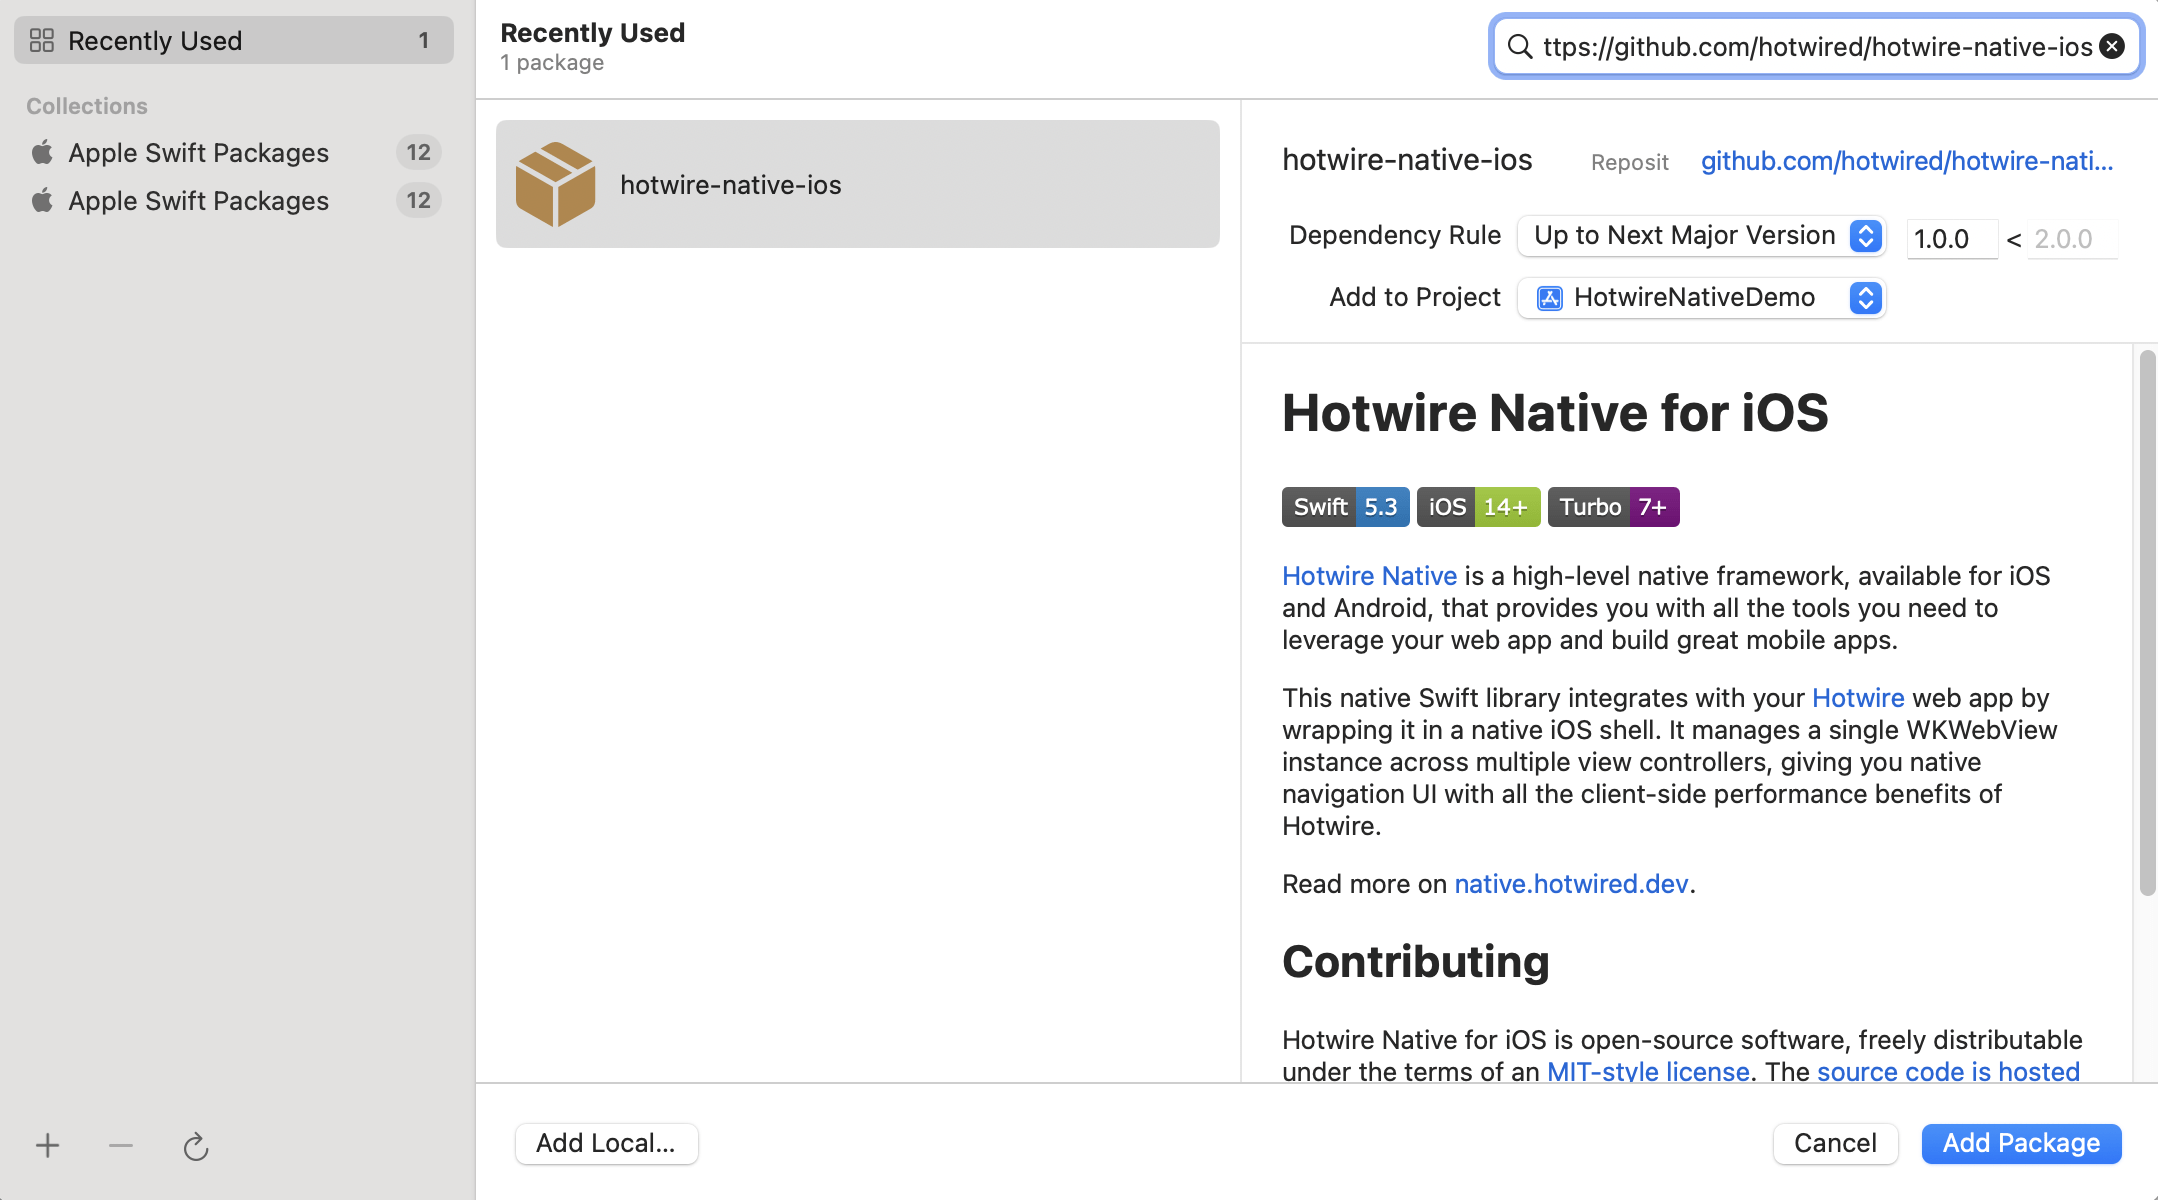Click the Cancel button
Viewport: 2158px width, 1200px height.
pyautogui.click(x=1835, y=1143)
